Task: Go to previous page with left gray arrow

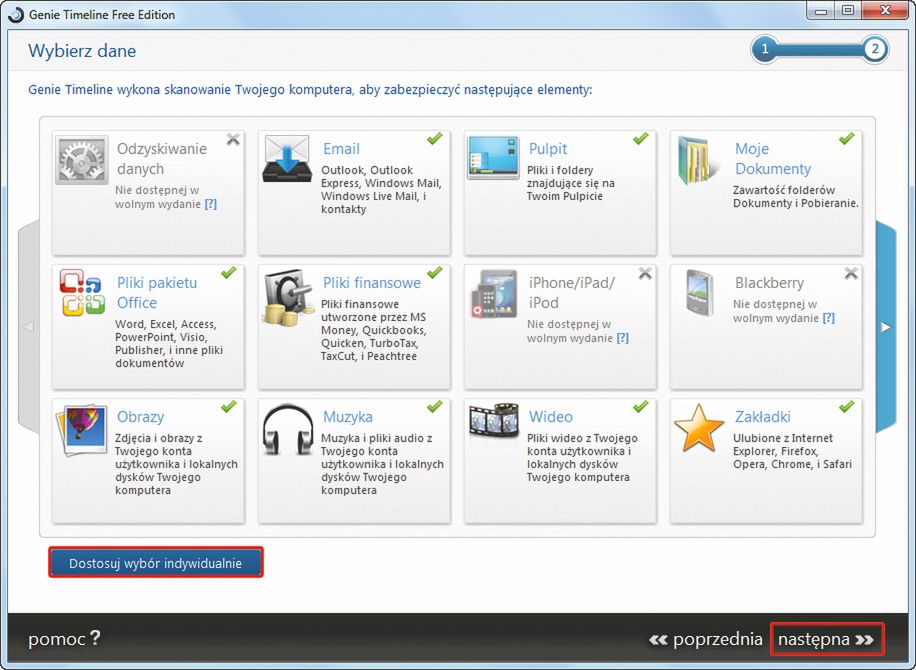Action: pyautogui.click(x=29, y=327)
